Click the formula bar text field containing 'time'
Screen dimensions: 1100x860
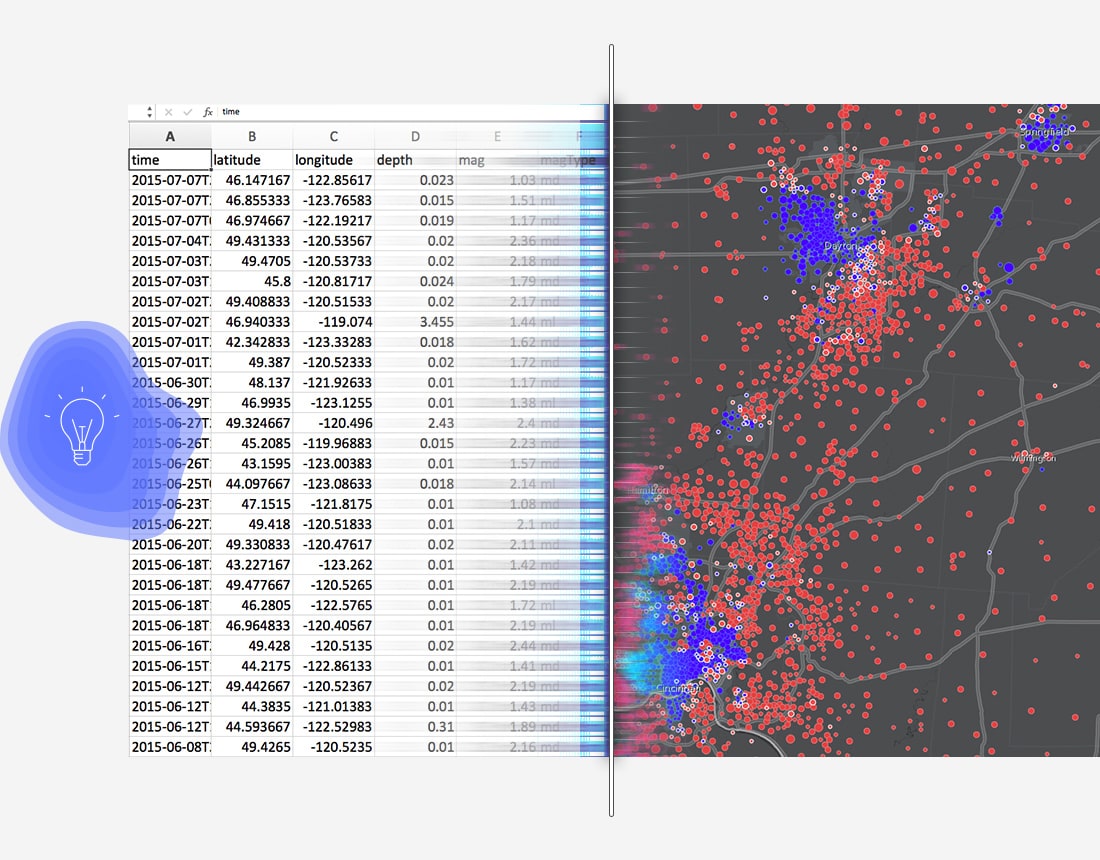(x=400, y=112)
